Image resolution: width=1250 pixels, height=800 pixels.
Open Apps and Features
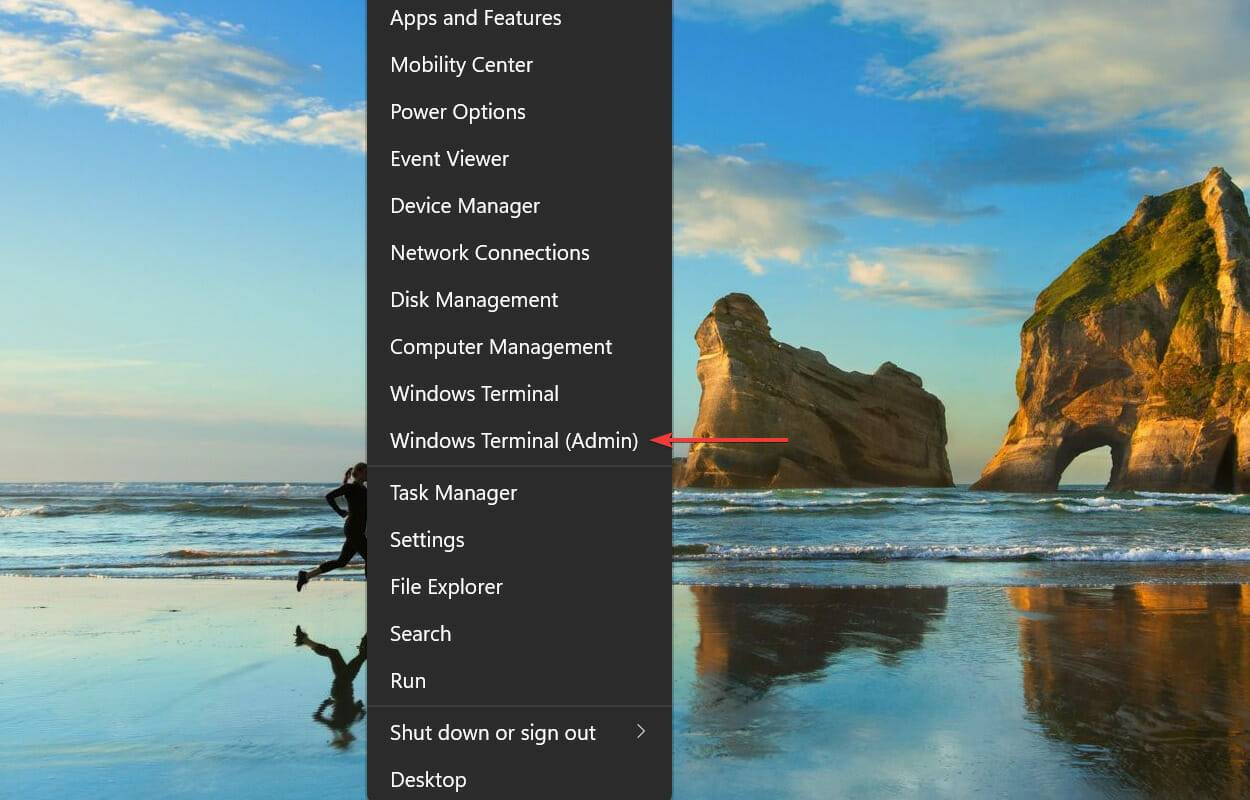[x=475, y=18]
